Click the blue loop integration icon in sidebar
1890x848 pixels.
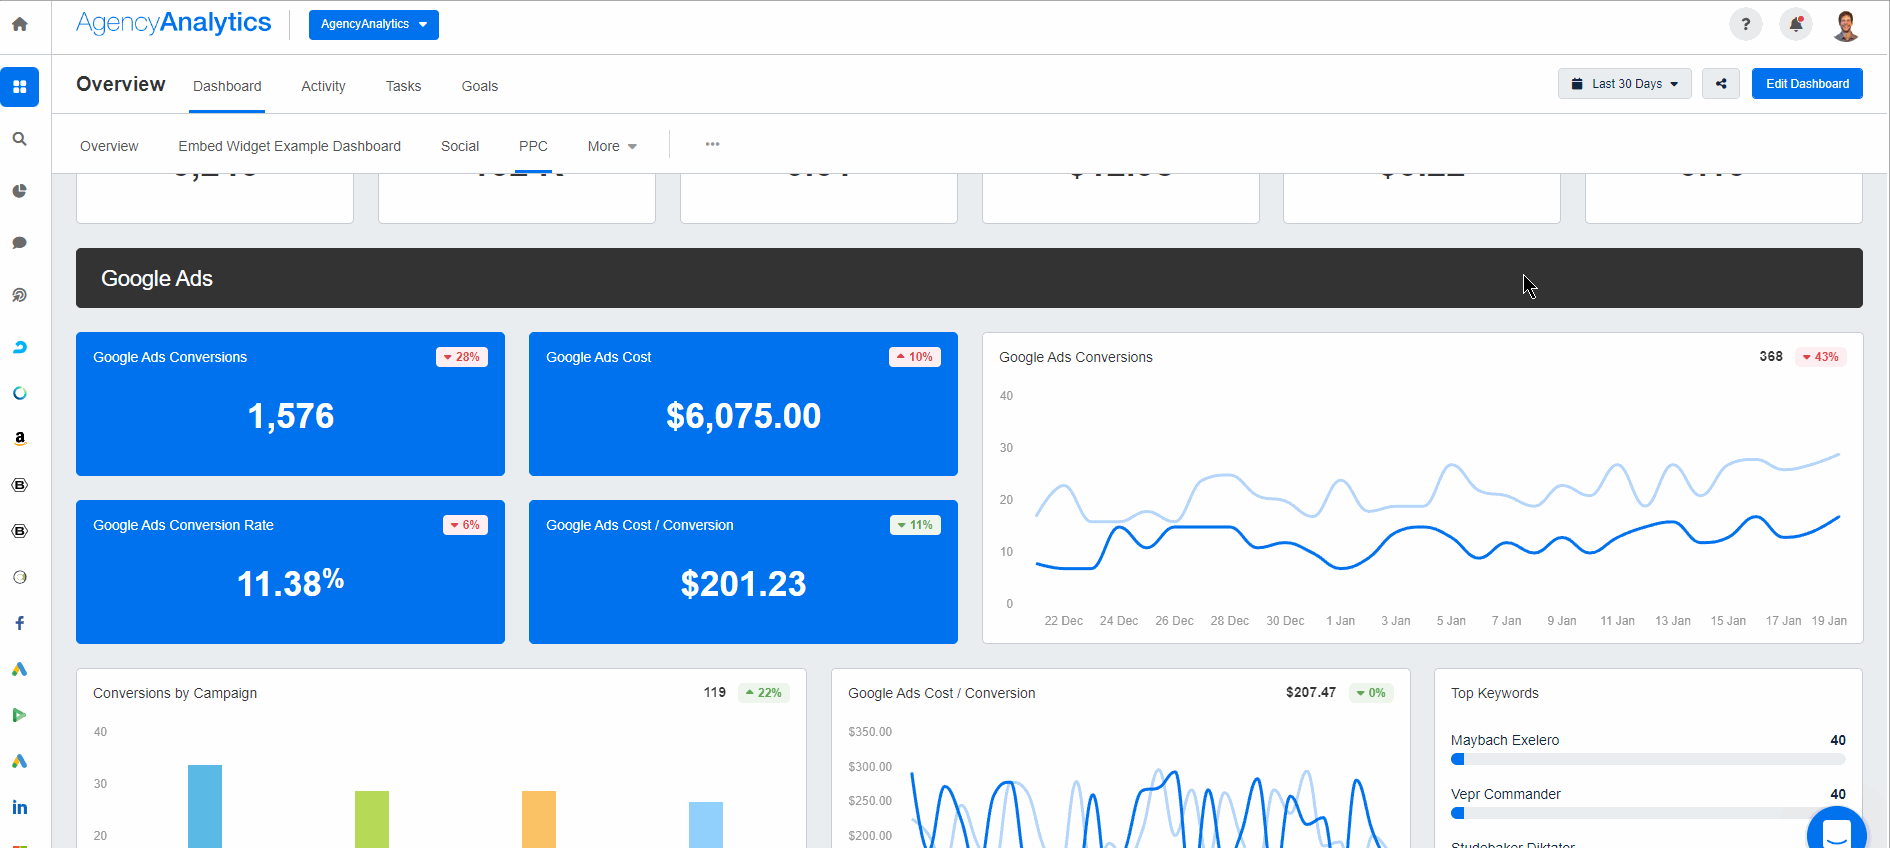(19, 347)
